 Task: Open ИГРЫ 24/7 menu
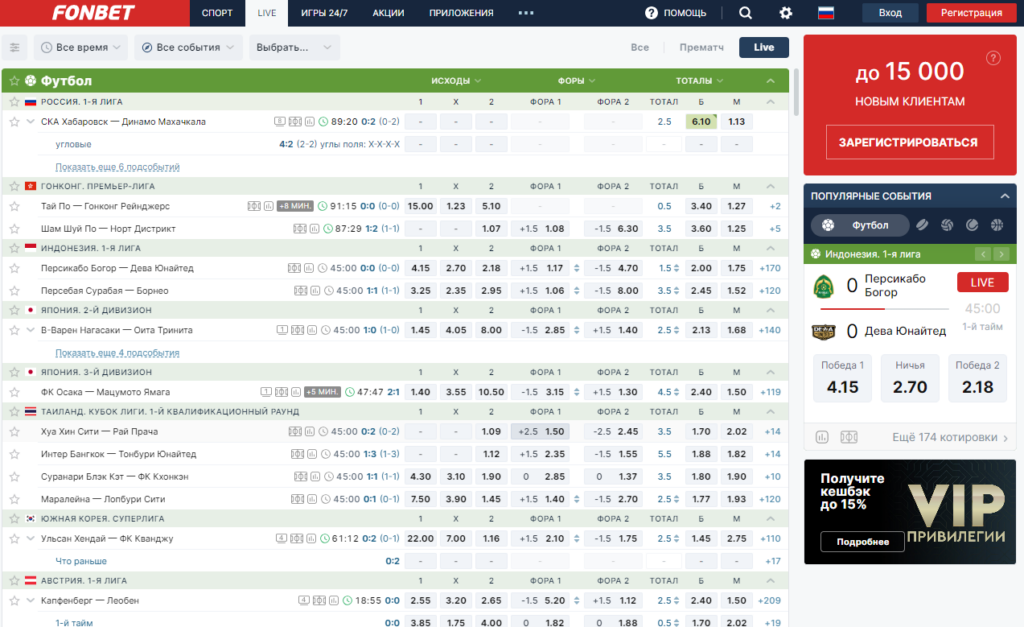[x=325, y=13]
